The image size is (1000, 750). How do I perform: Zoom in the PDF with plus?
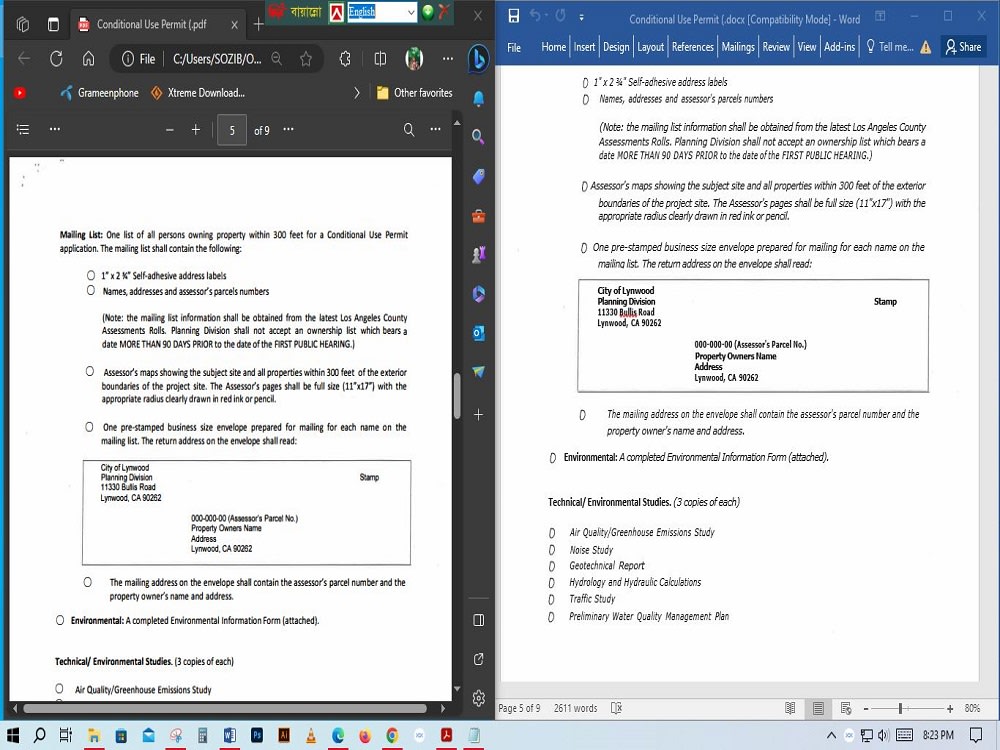(196, 129)
